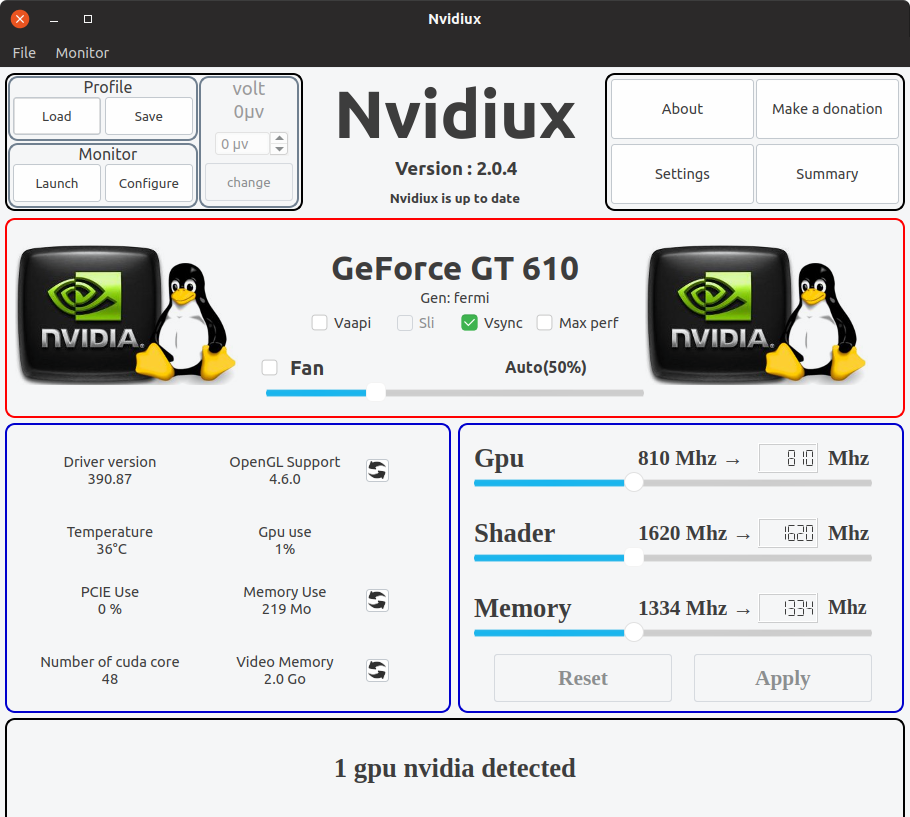Image resolution: width=910 pixels, height=817 pixels.
Task: Refresh the Video Memory value
Action: click(377, 671)
